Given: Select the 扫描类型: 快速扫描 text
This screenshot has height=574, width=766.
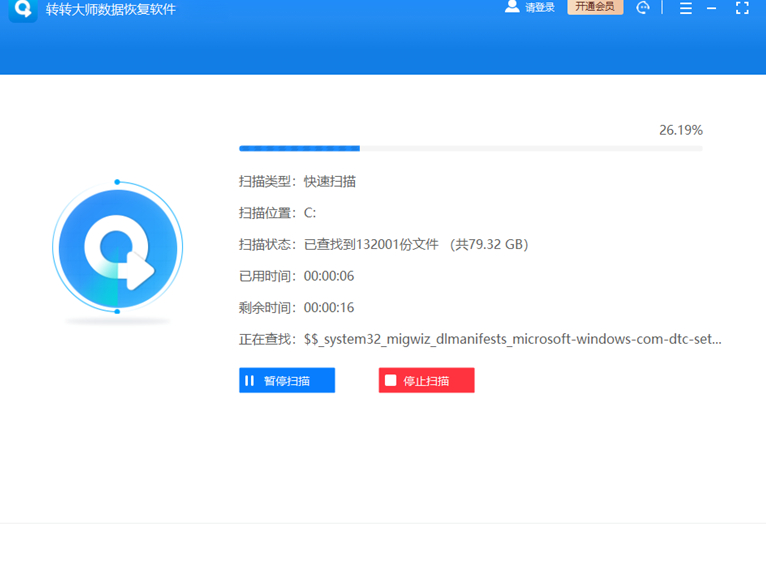Looking at the screenshot, I should click(x=297, y=182).
